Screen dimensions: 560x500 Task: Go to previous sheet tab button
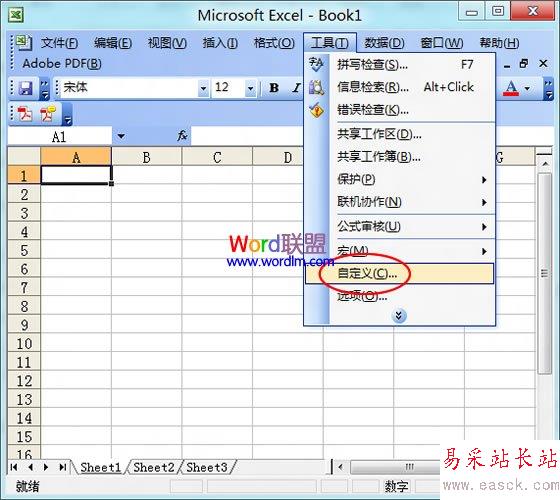(x=30, y=467)
